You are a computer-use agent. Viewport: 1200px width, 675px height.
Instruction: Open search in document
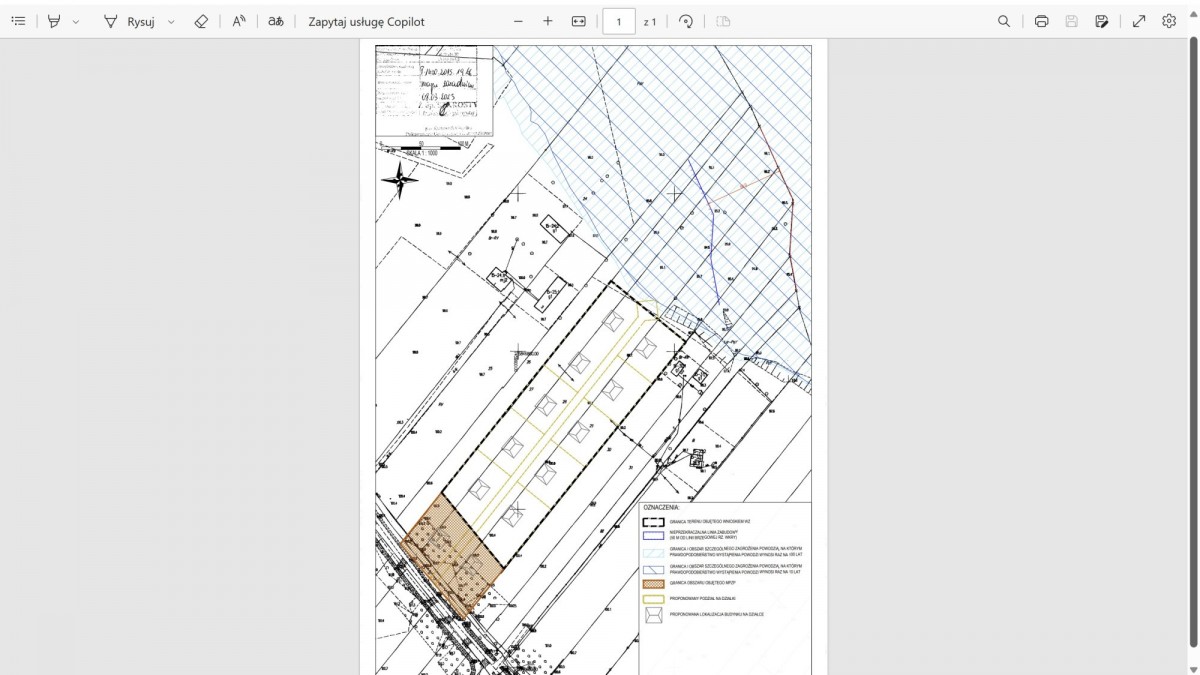click(1004, 21)
